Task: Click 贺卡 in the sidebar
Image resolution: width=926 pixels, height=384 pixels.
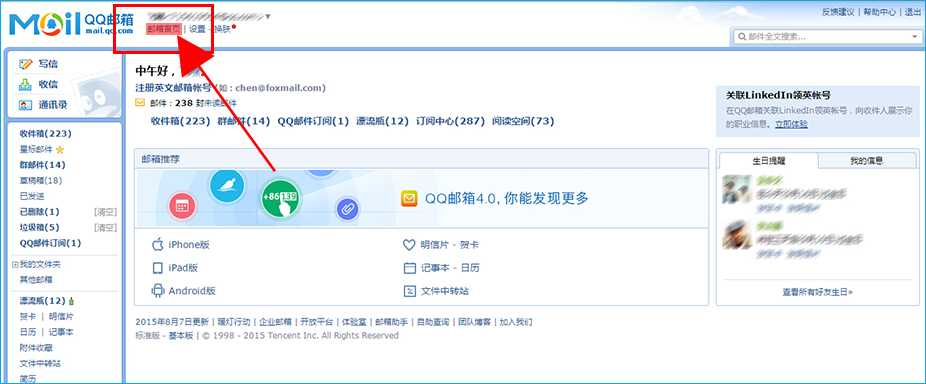Action: [28, 317]
